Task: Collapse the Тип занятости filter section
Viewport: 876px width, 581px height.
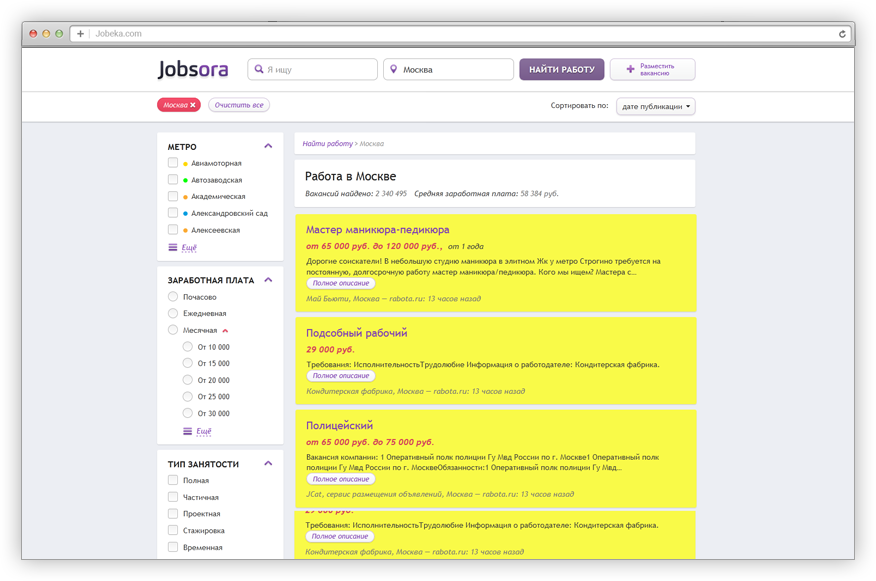Action: (268, 463)
